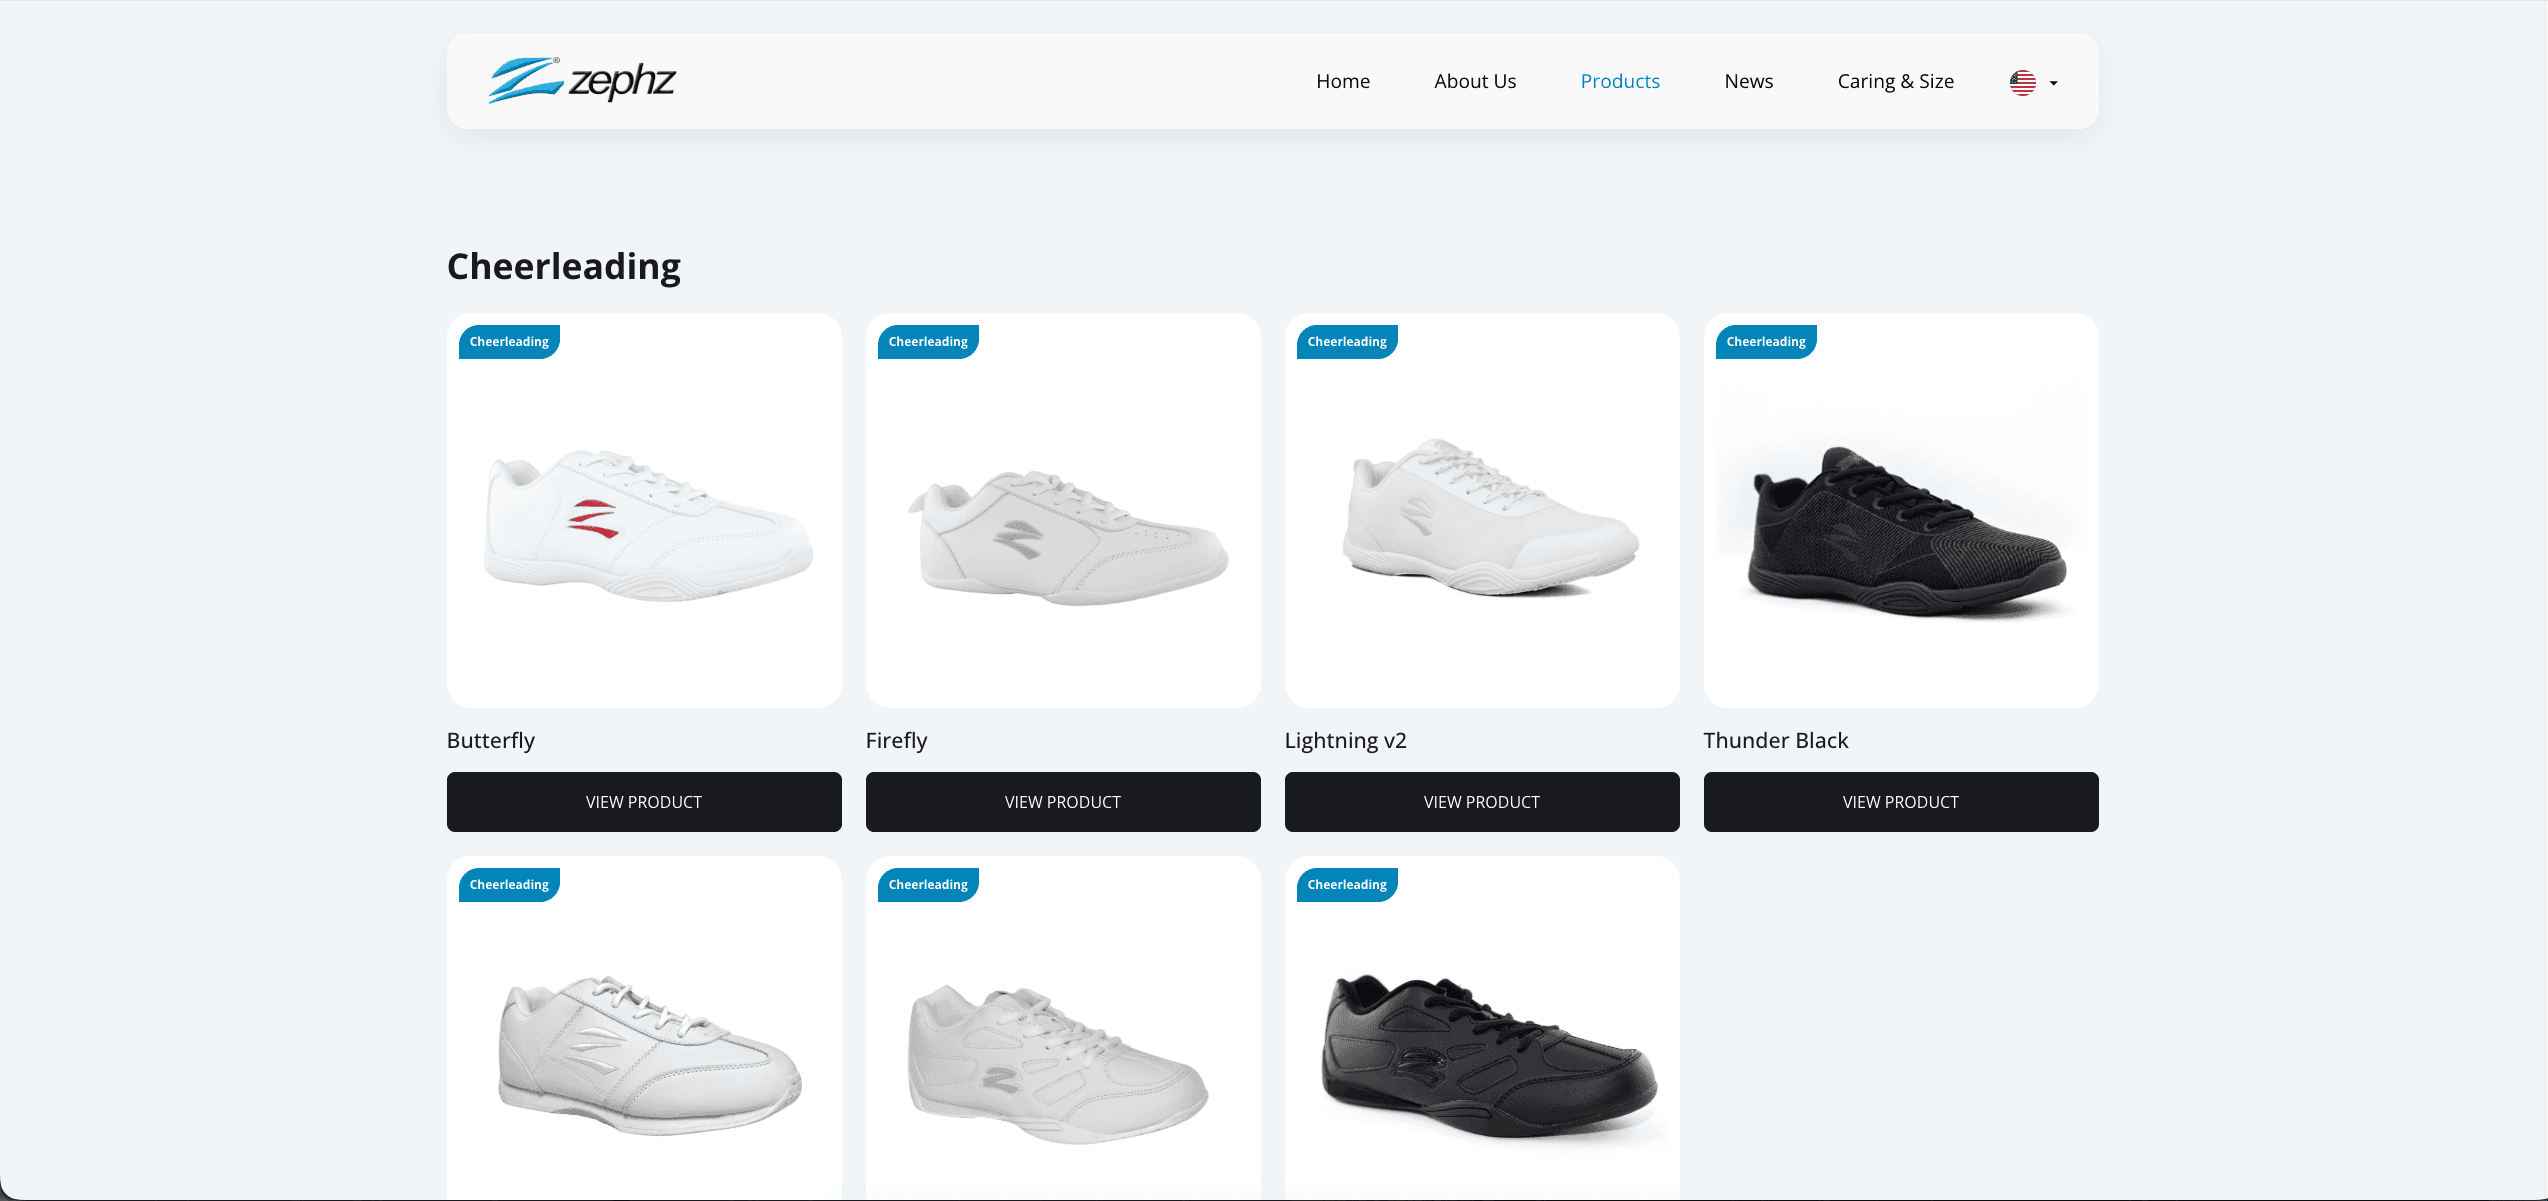The image size is (2548, 1201).
Task: Open the News page
Action: click(1748, 81)
